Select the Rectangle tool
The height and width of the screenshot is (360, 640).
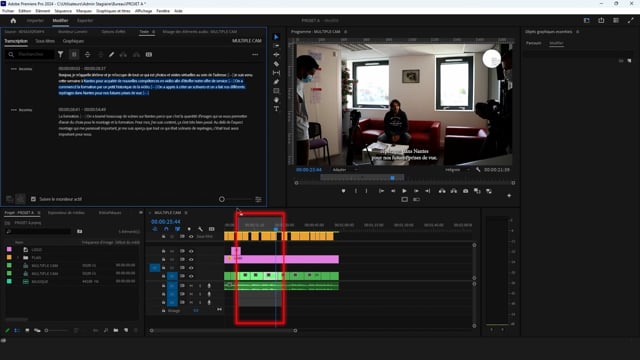click(276, 91)
